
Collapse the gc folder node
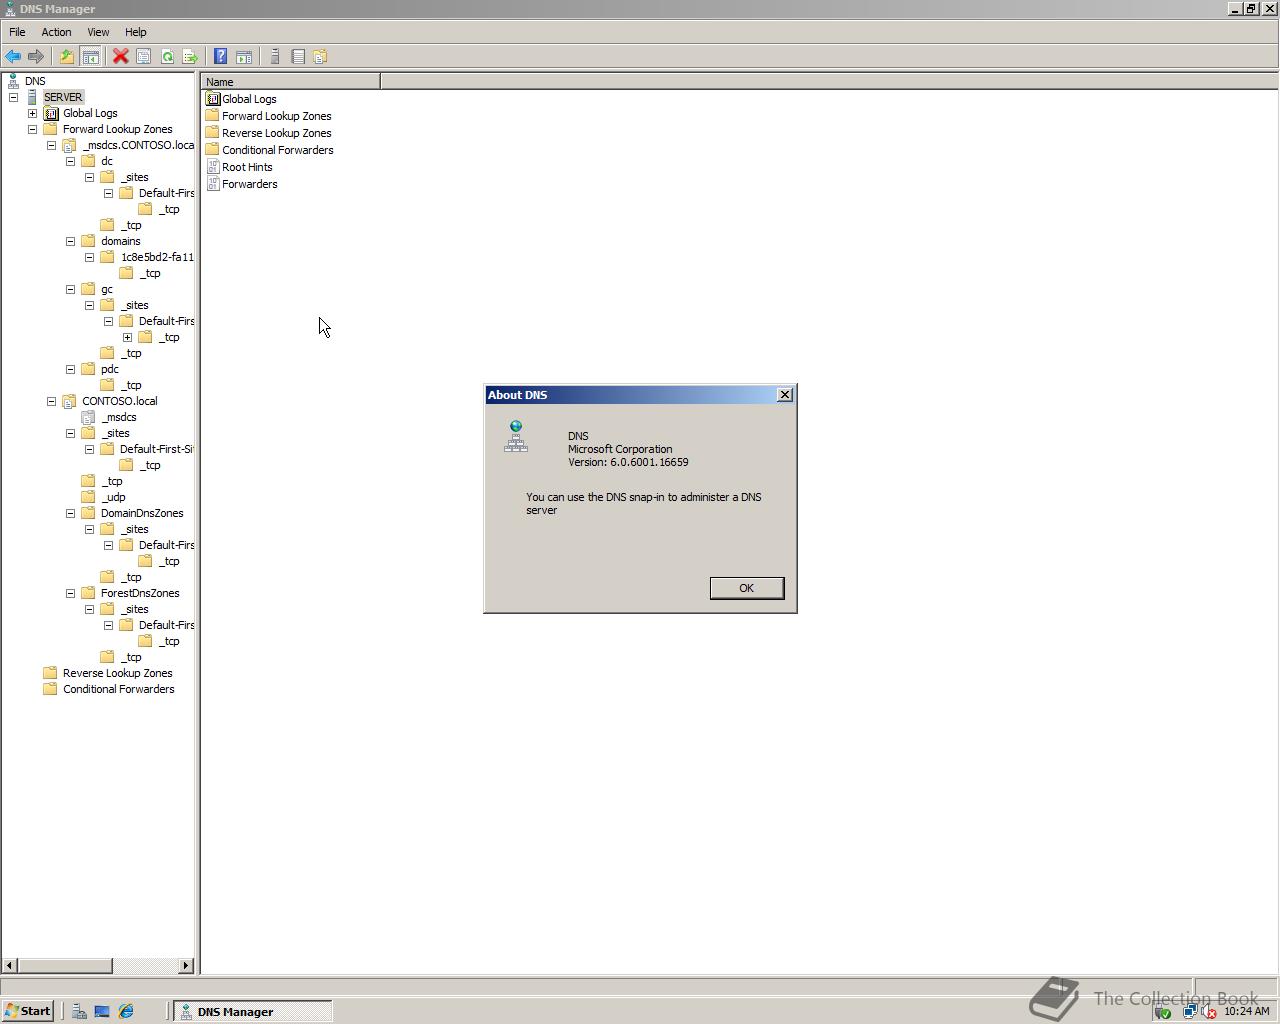pyautogui.click(x=70, y=289)
